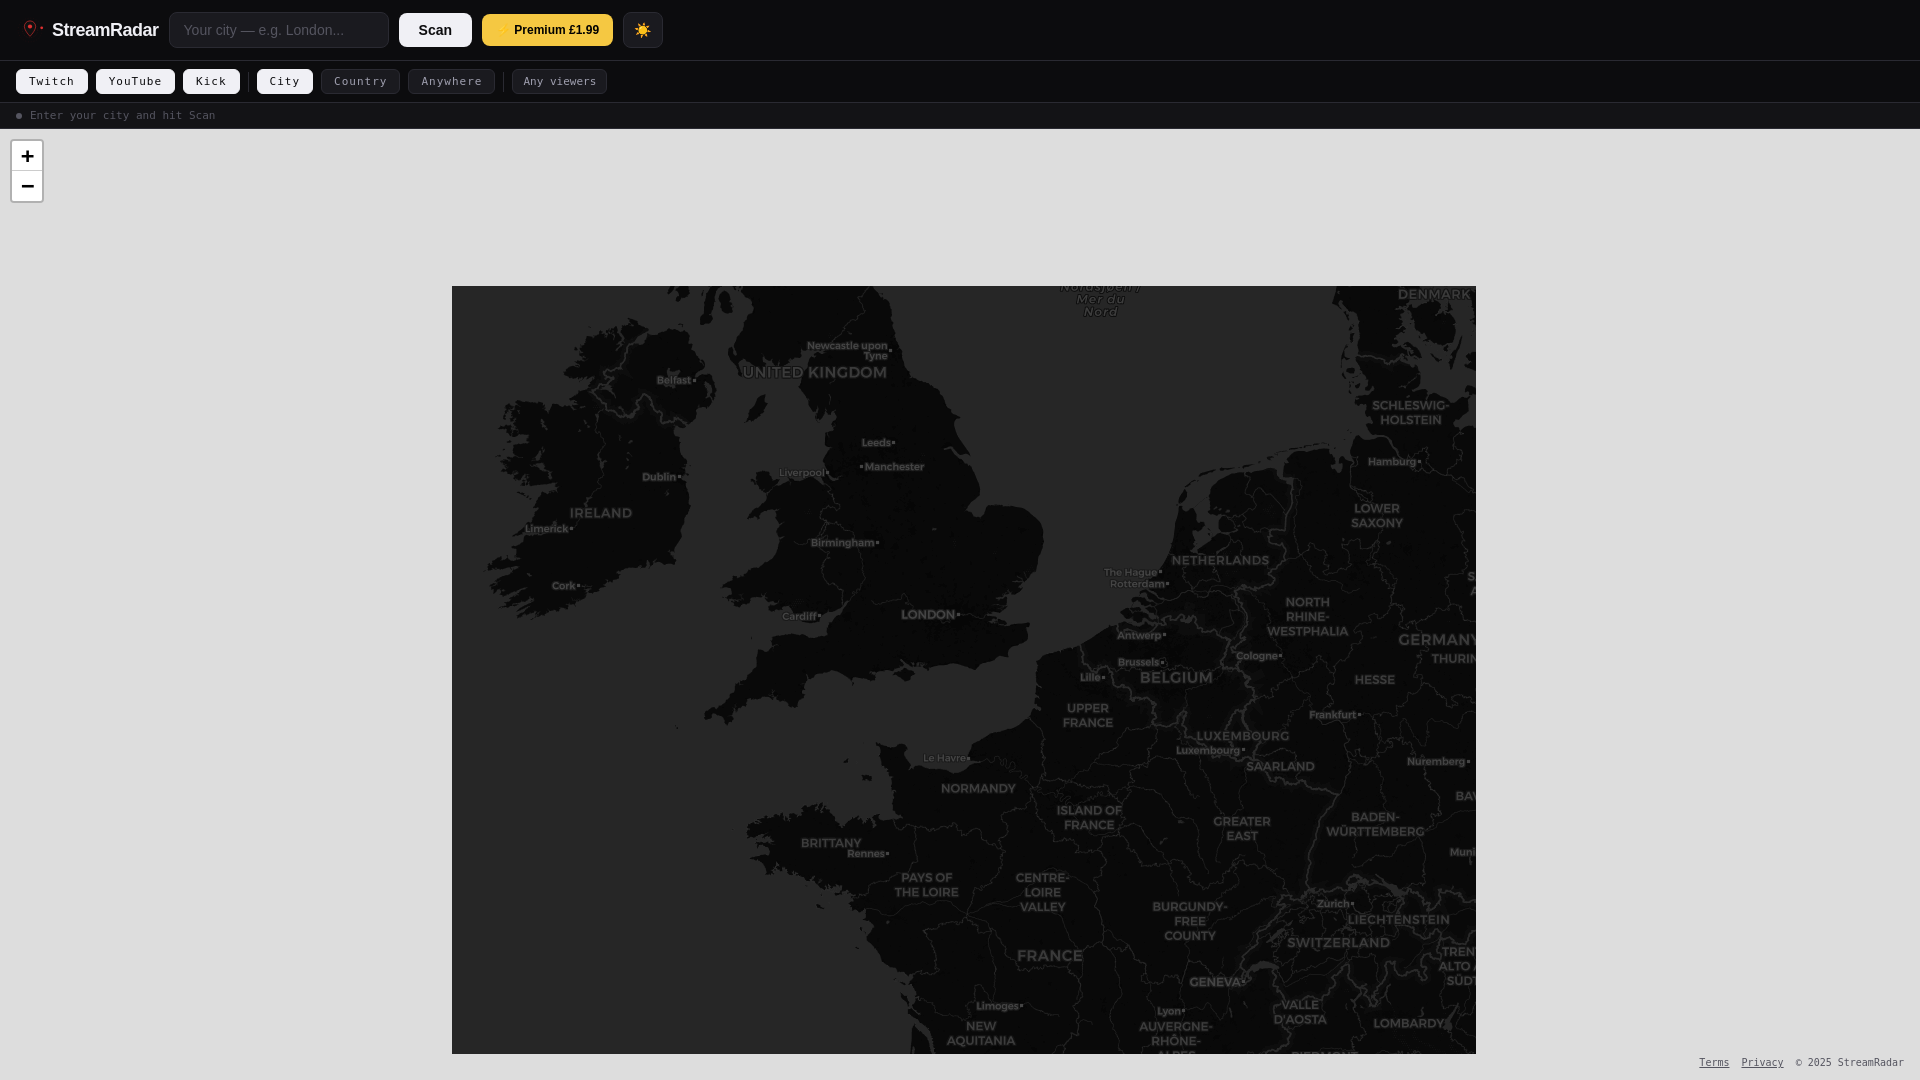Click the Brussels label on the map
1920x1080 pixels.
click(x=1138, y=662)
